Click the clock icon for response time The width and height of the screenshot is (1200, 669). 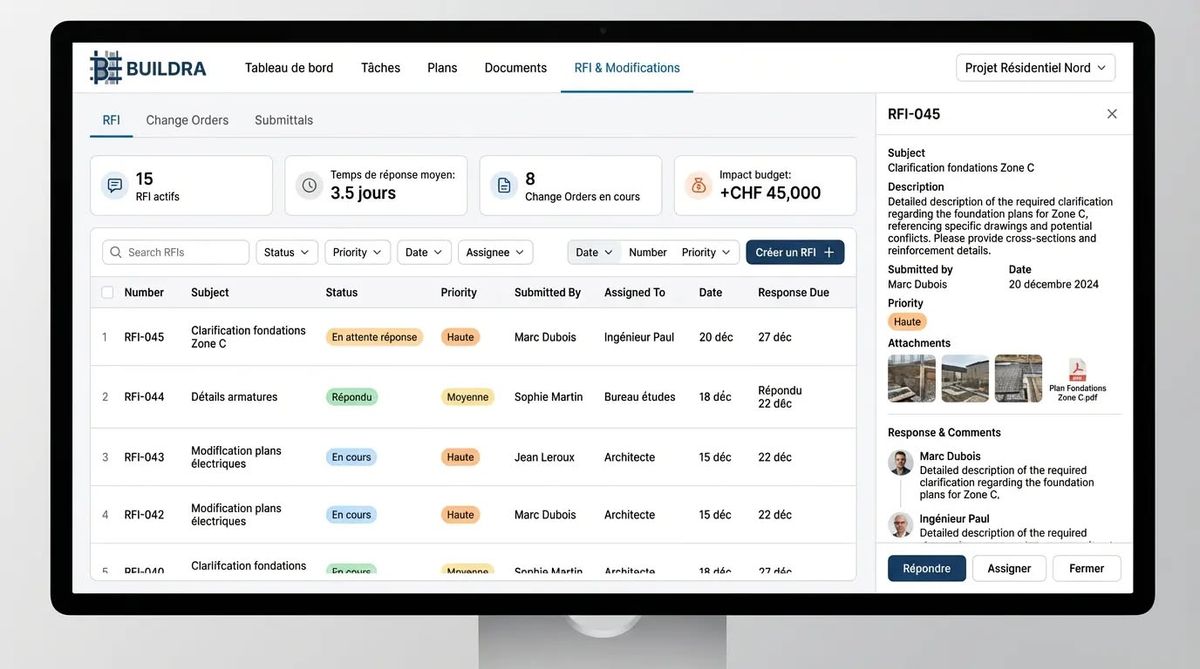click(309, 185)
